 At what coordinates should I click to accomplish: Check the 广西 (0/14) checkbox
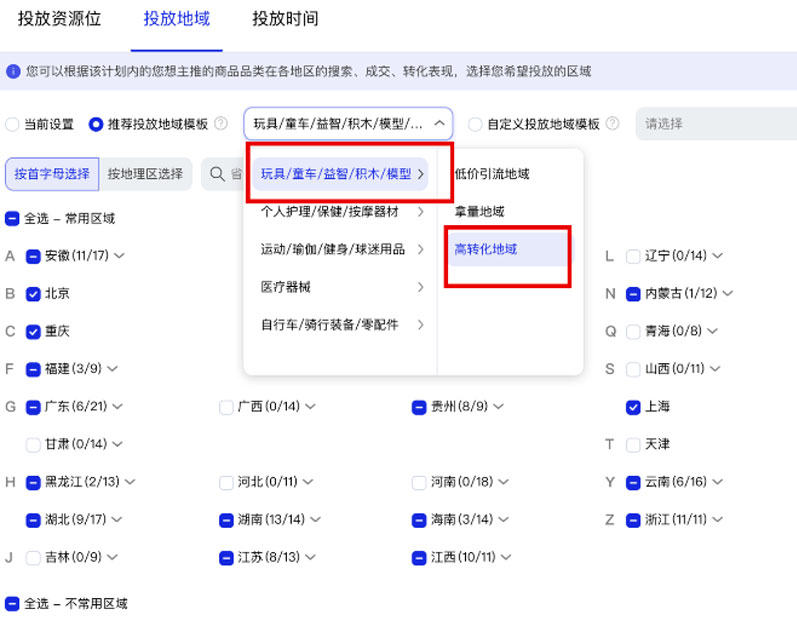tap(226, 407)
